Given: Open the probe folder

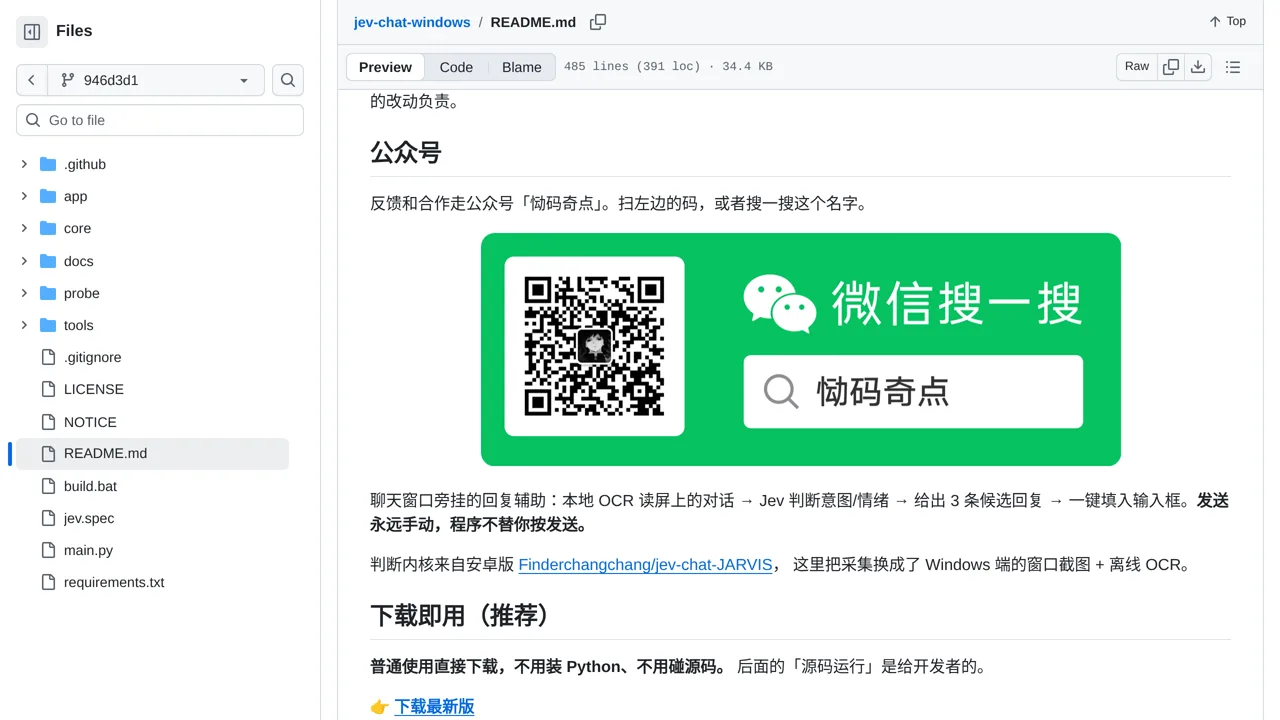Looking at the screenshot, I should [82, 293].
